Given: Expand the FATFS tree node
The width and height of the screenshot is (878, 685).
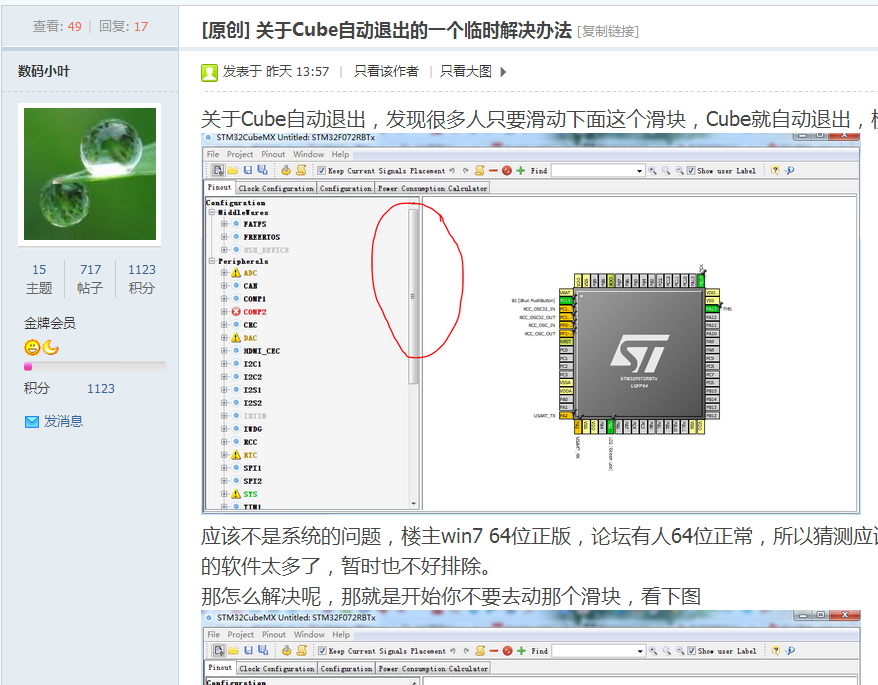Looking at the screenshot, I should click(224, 223).
